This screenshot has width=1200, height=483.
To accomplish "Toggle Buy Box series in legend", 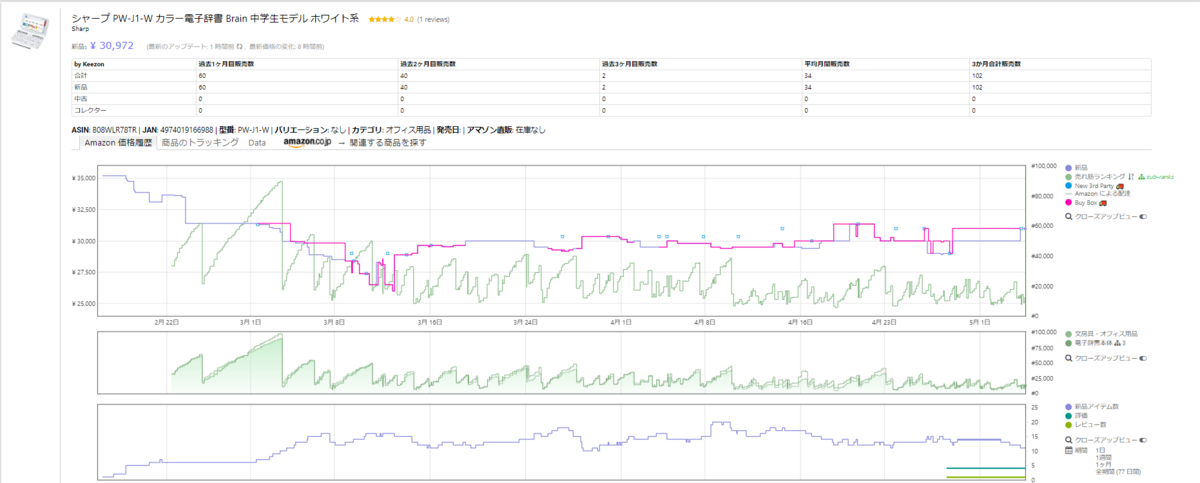I will [x=1083, y=203].
